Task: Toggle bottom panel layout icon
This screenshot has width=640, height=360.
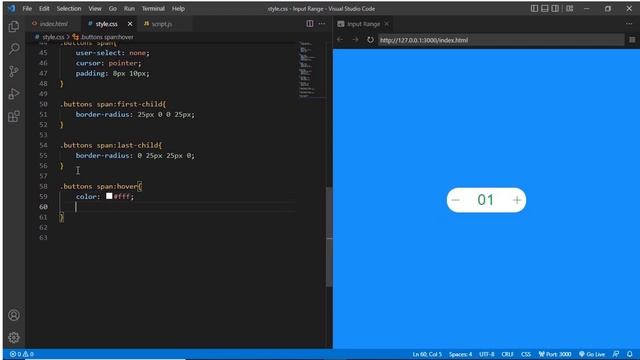Action: 544,8
